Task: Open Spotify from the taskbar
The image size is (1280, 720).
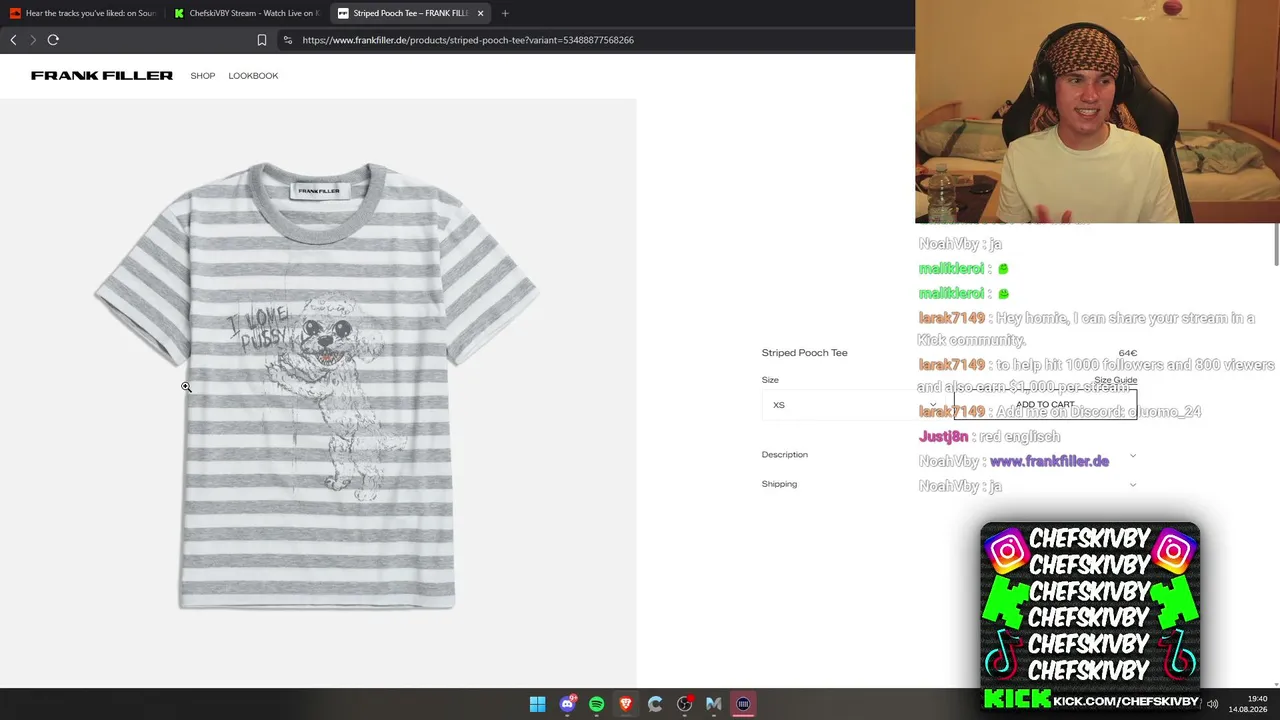Action: pos(597,704)
